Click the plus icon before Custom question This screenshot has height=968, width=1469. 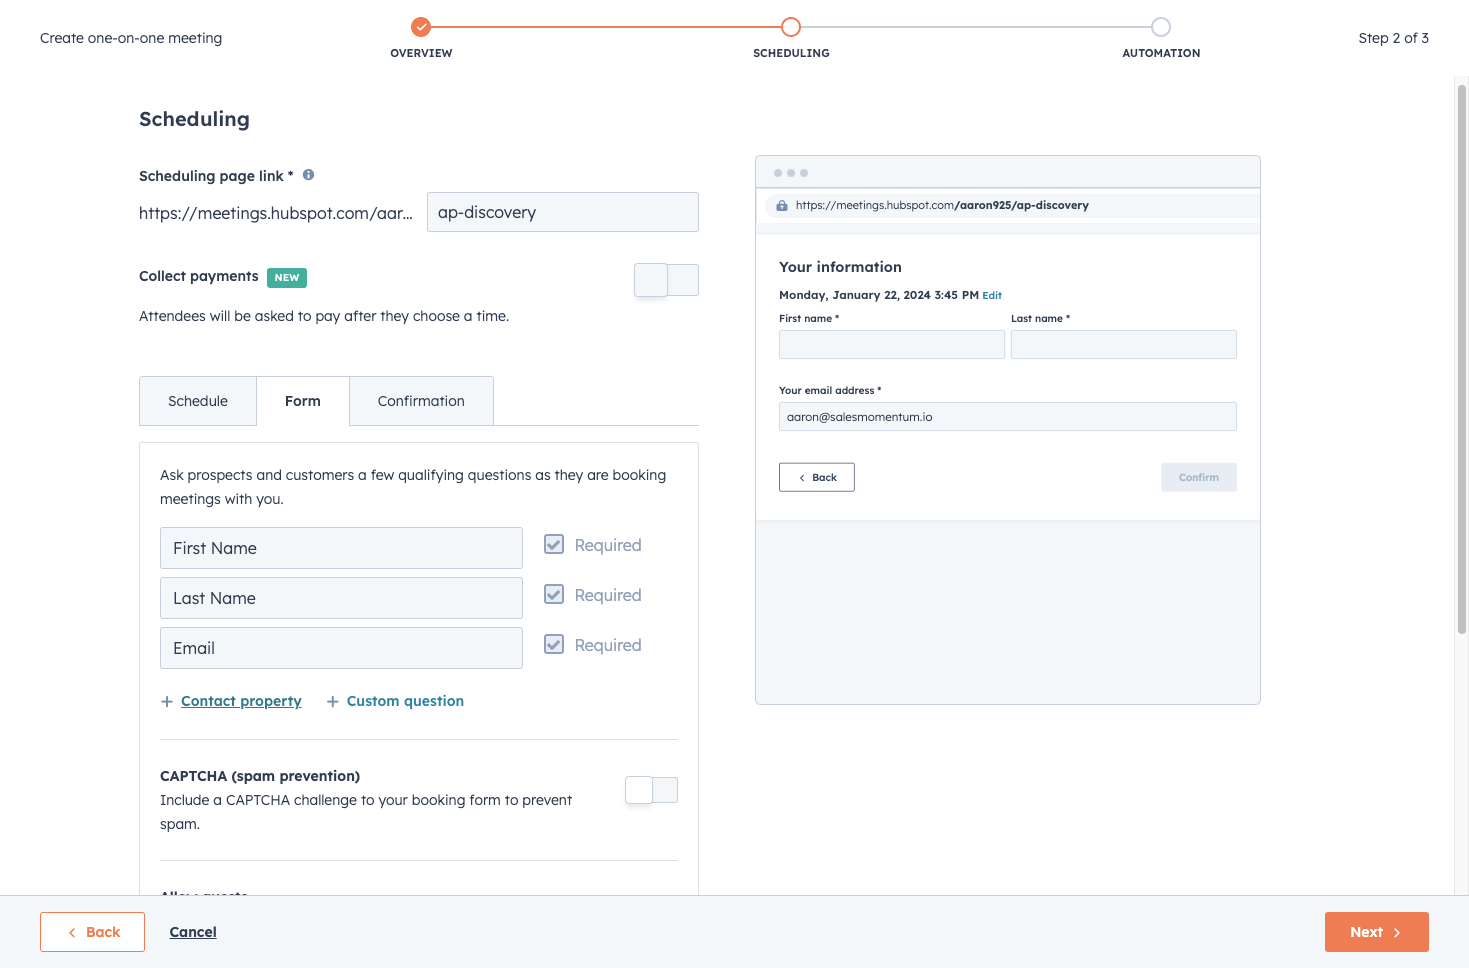click(x=333, y=702)
